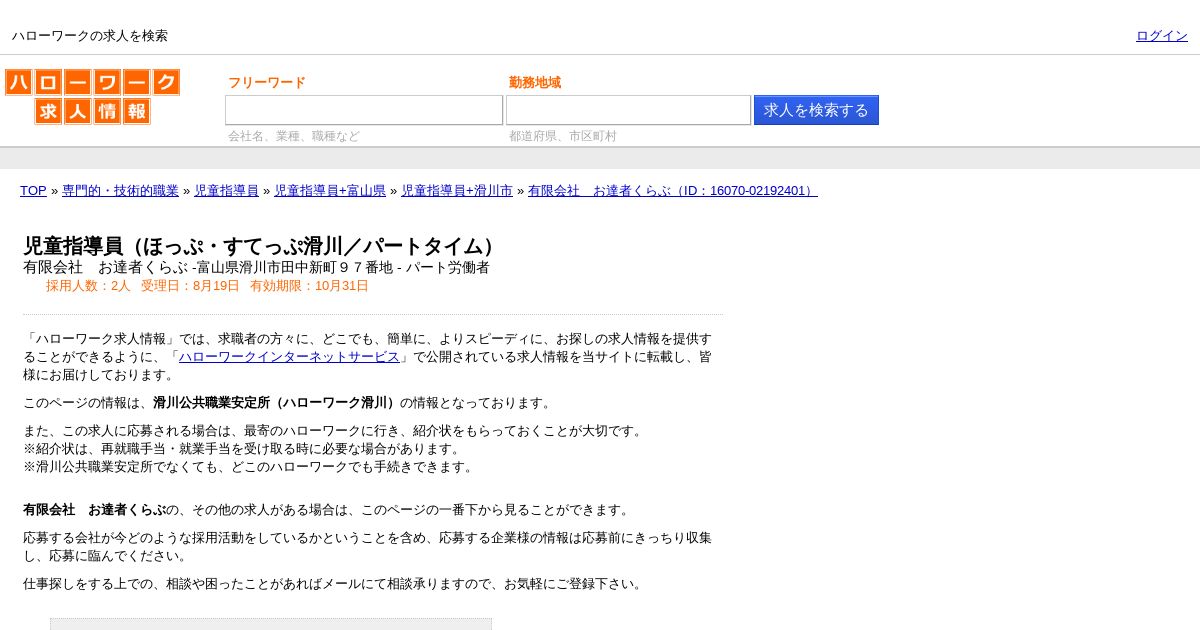Click the 求人を検索する button
1200x630 pixels.
pyautogui.click(x=816, y=110)
